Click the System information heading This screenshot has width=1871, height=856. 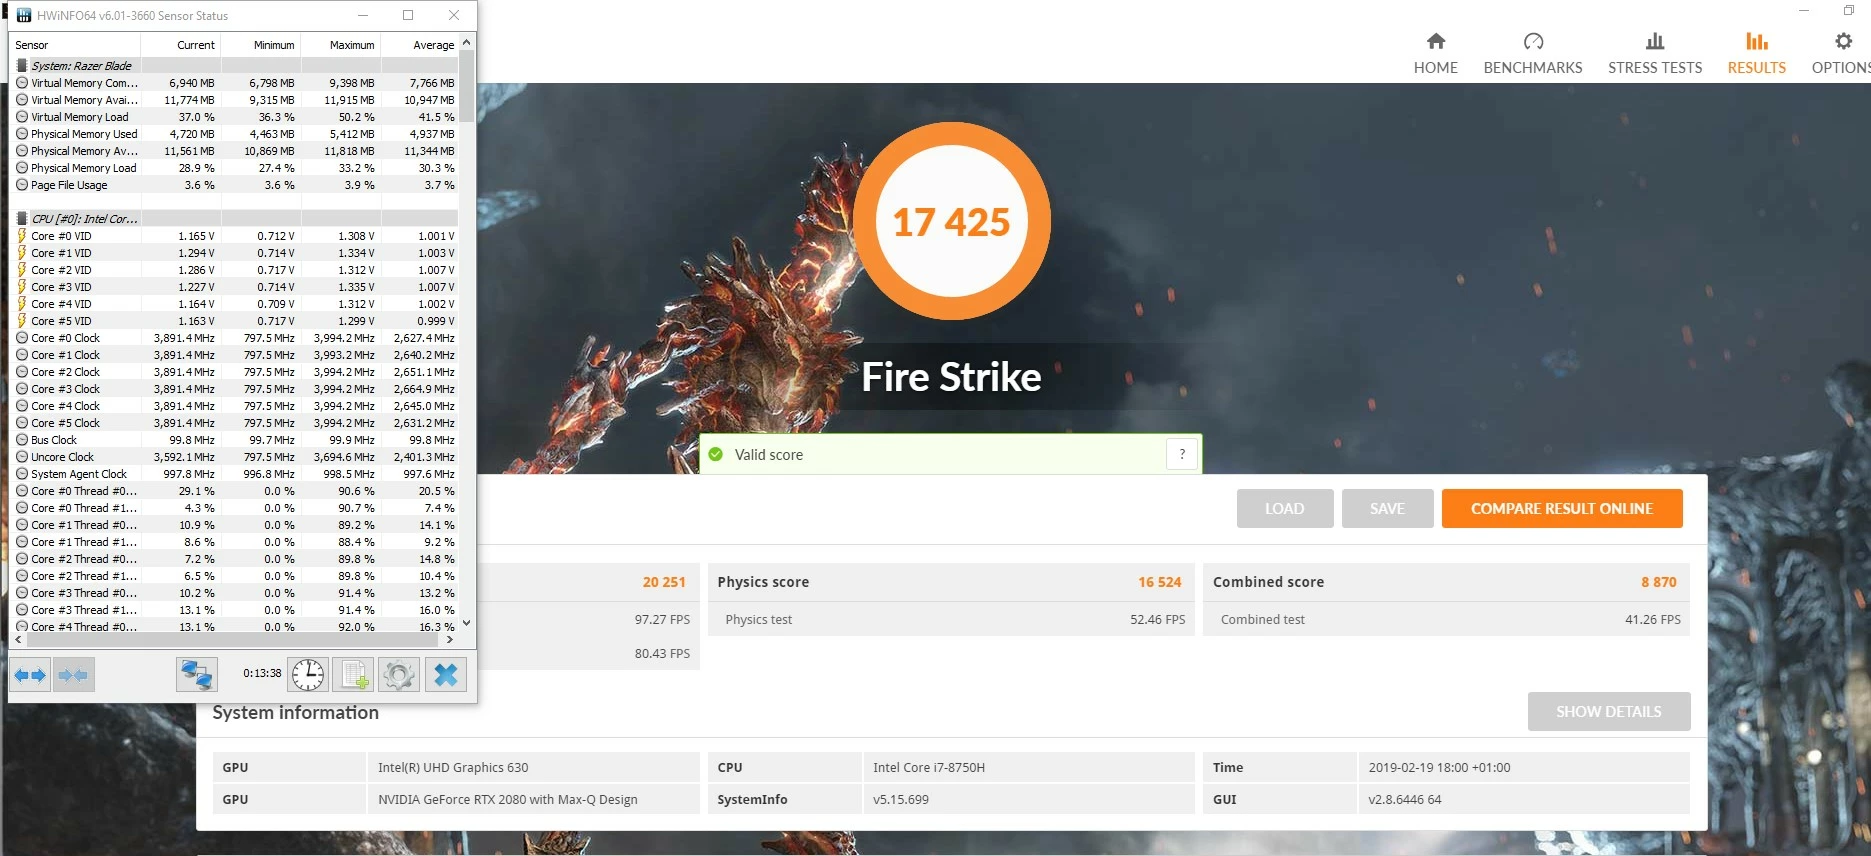pos(295,712)
